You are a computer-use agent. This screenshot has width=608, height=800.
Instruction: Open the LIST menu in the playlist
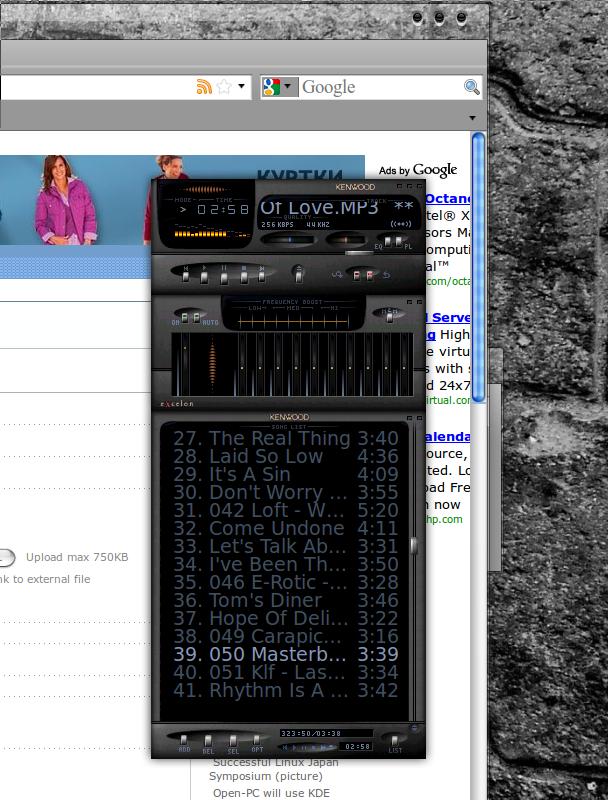pos(394,743)
